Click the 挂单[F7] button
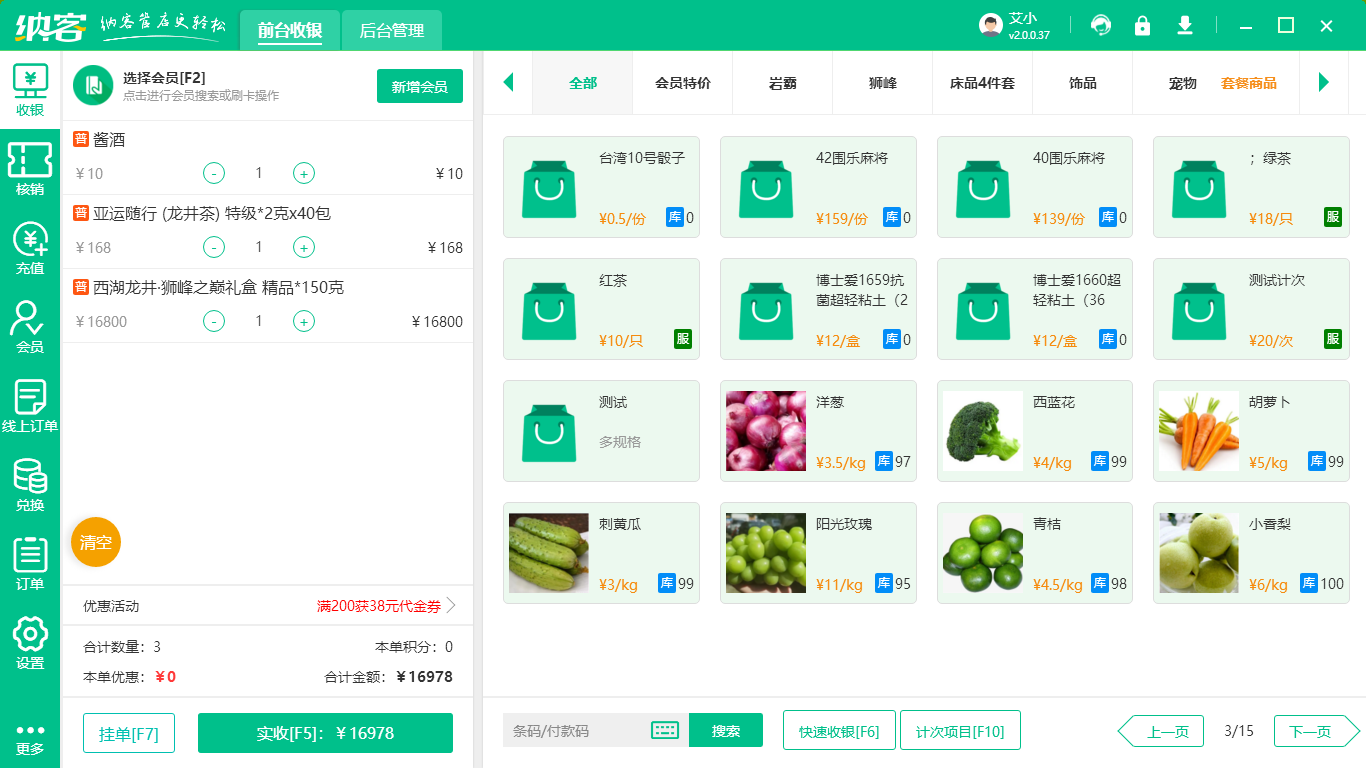Screen dimensions: 1366x768 click(x=129, y=733)
